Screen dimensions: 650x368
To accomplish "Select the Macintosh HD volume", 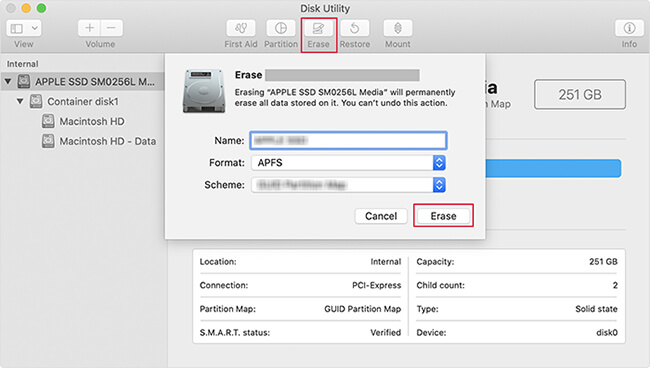I will 92,121.
